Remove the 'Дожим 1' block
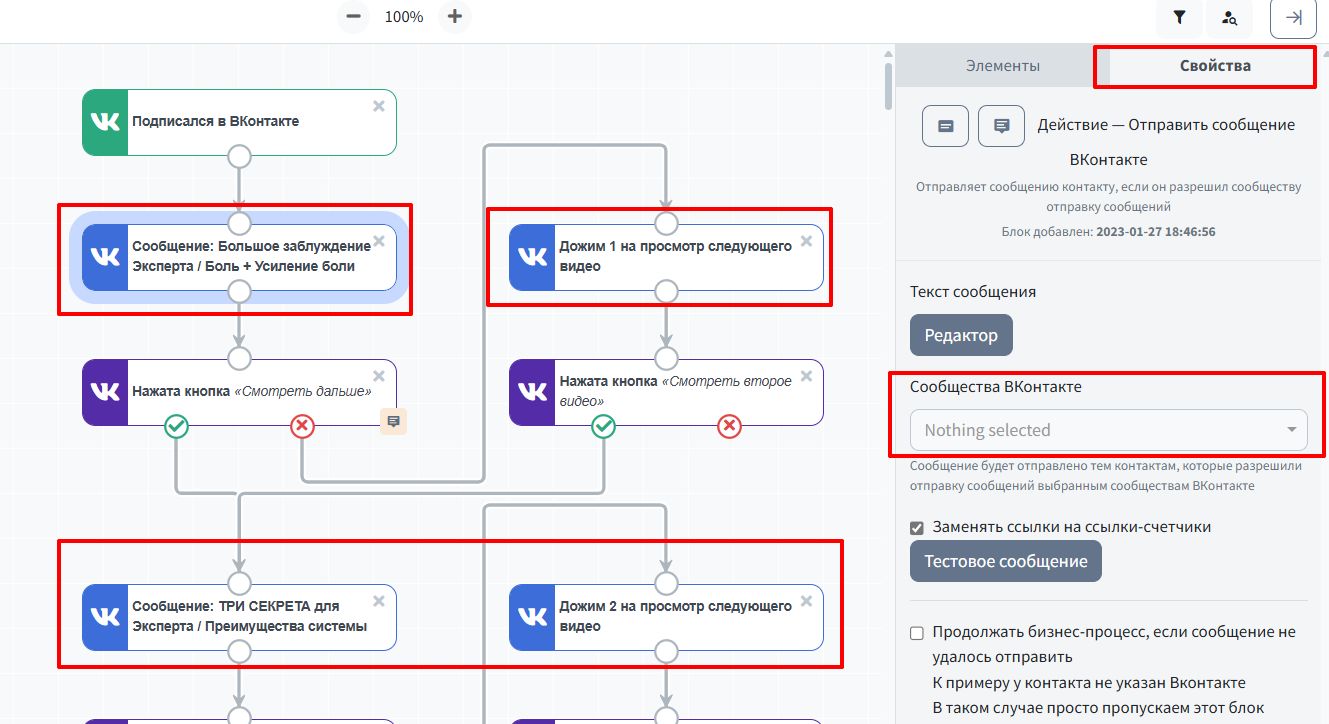This screenshot has height=724, width=1329. pos(806,241)
